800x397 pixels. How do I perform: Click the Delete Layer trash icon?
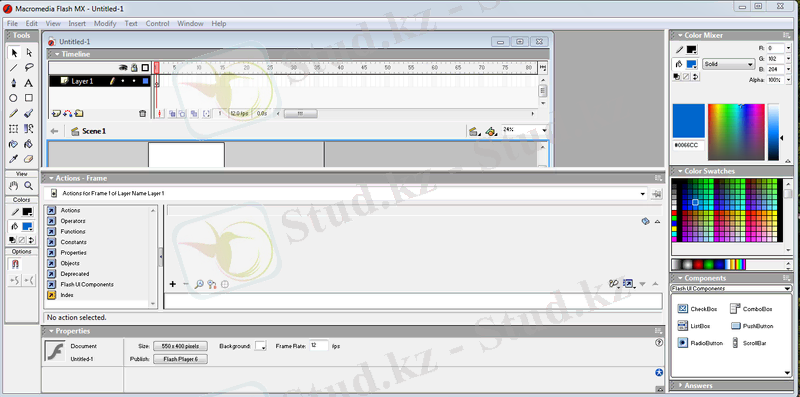(142, 113)
